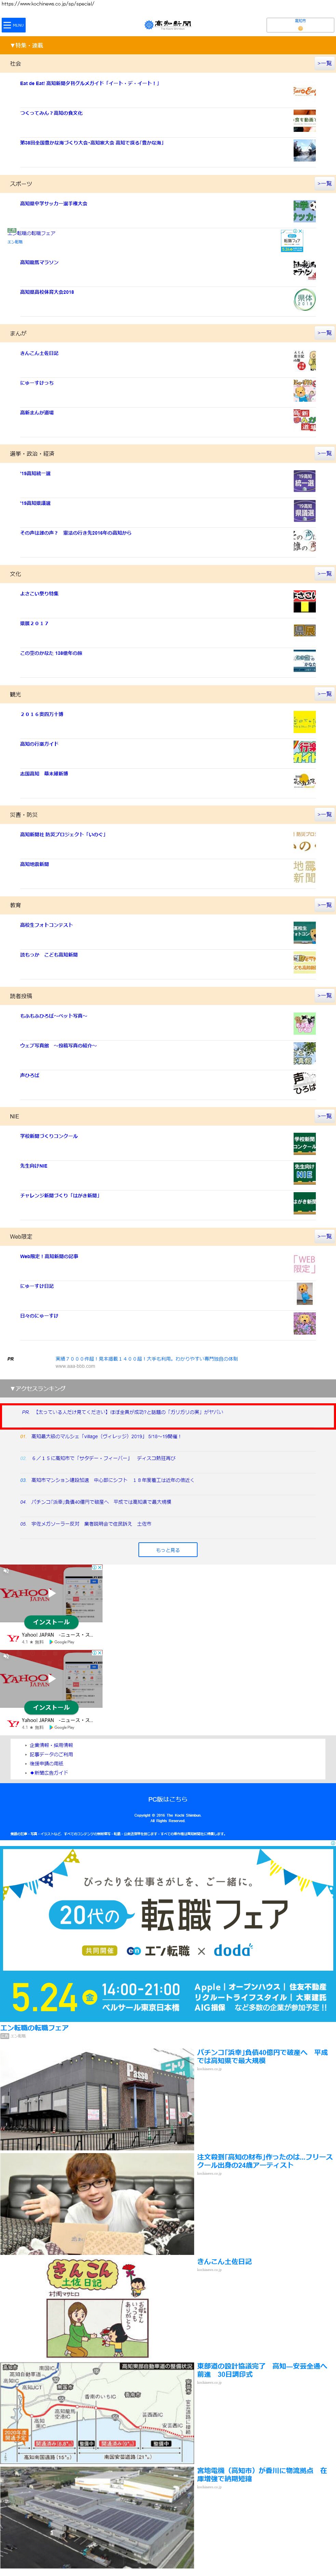Screen dimensions: 336x2576
Task: Switch to PC版はこちら in the blue footer
Action: coord(168,1799)
